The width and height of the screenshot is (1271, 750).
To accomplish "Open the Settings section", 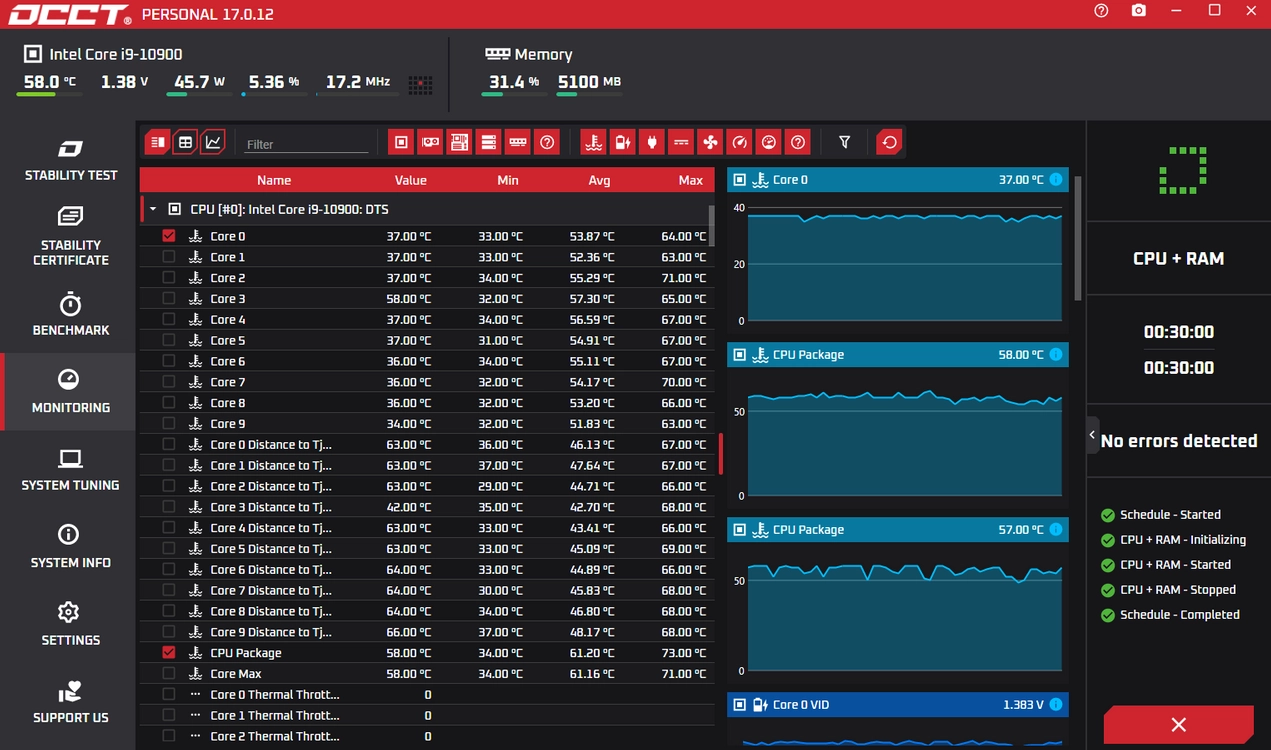I will point(70,625).
